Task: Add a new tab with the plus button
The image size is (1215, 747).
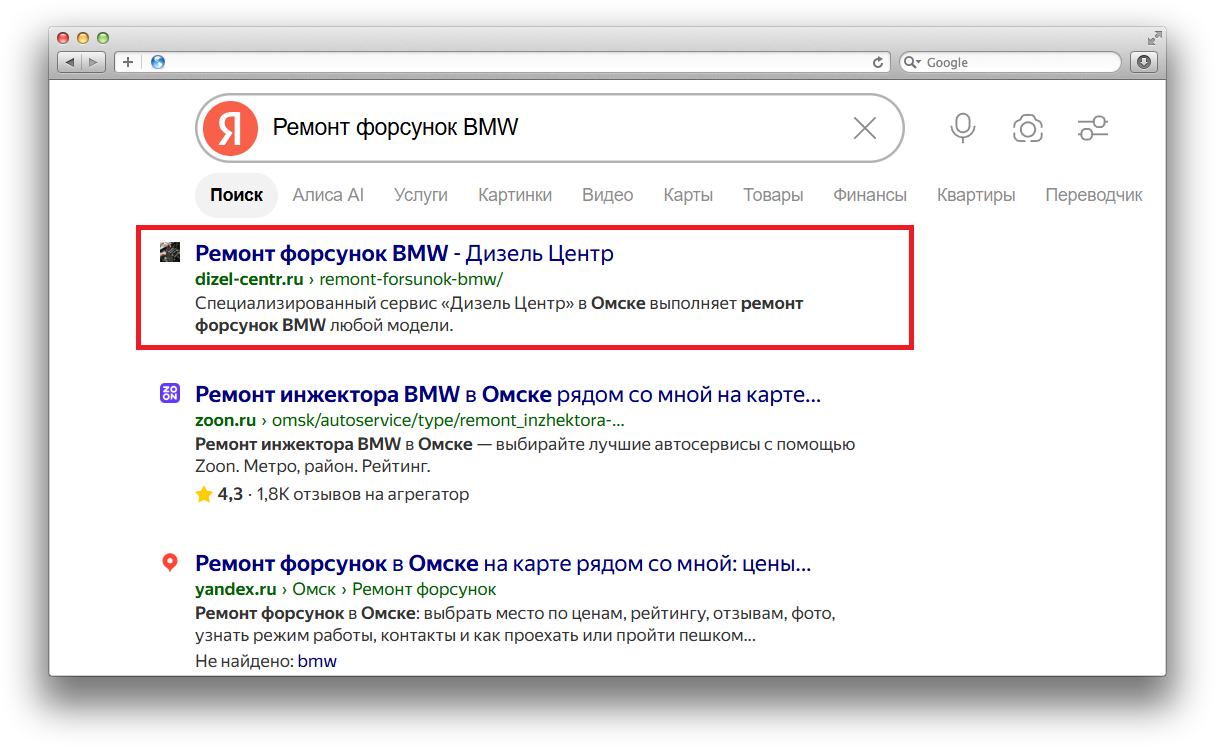Action: [127, 62]
